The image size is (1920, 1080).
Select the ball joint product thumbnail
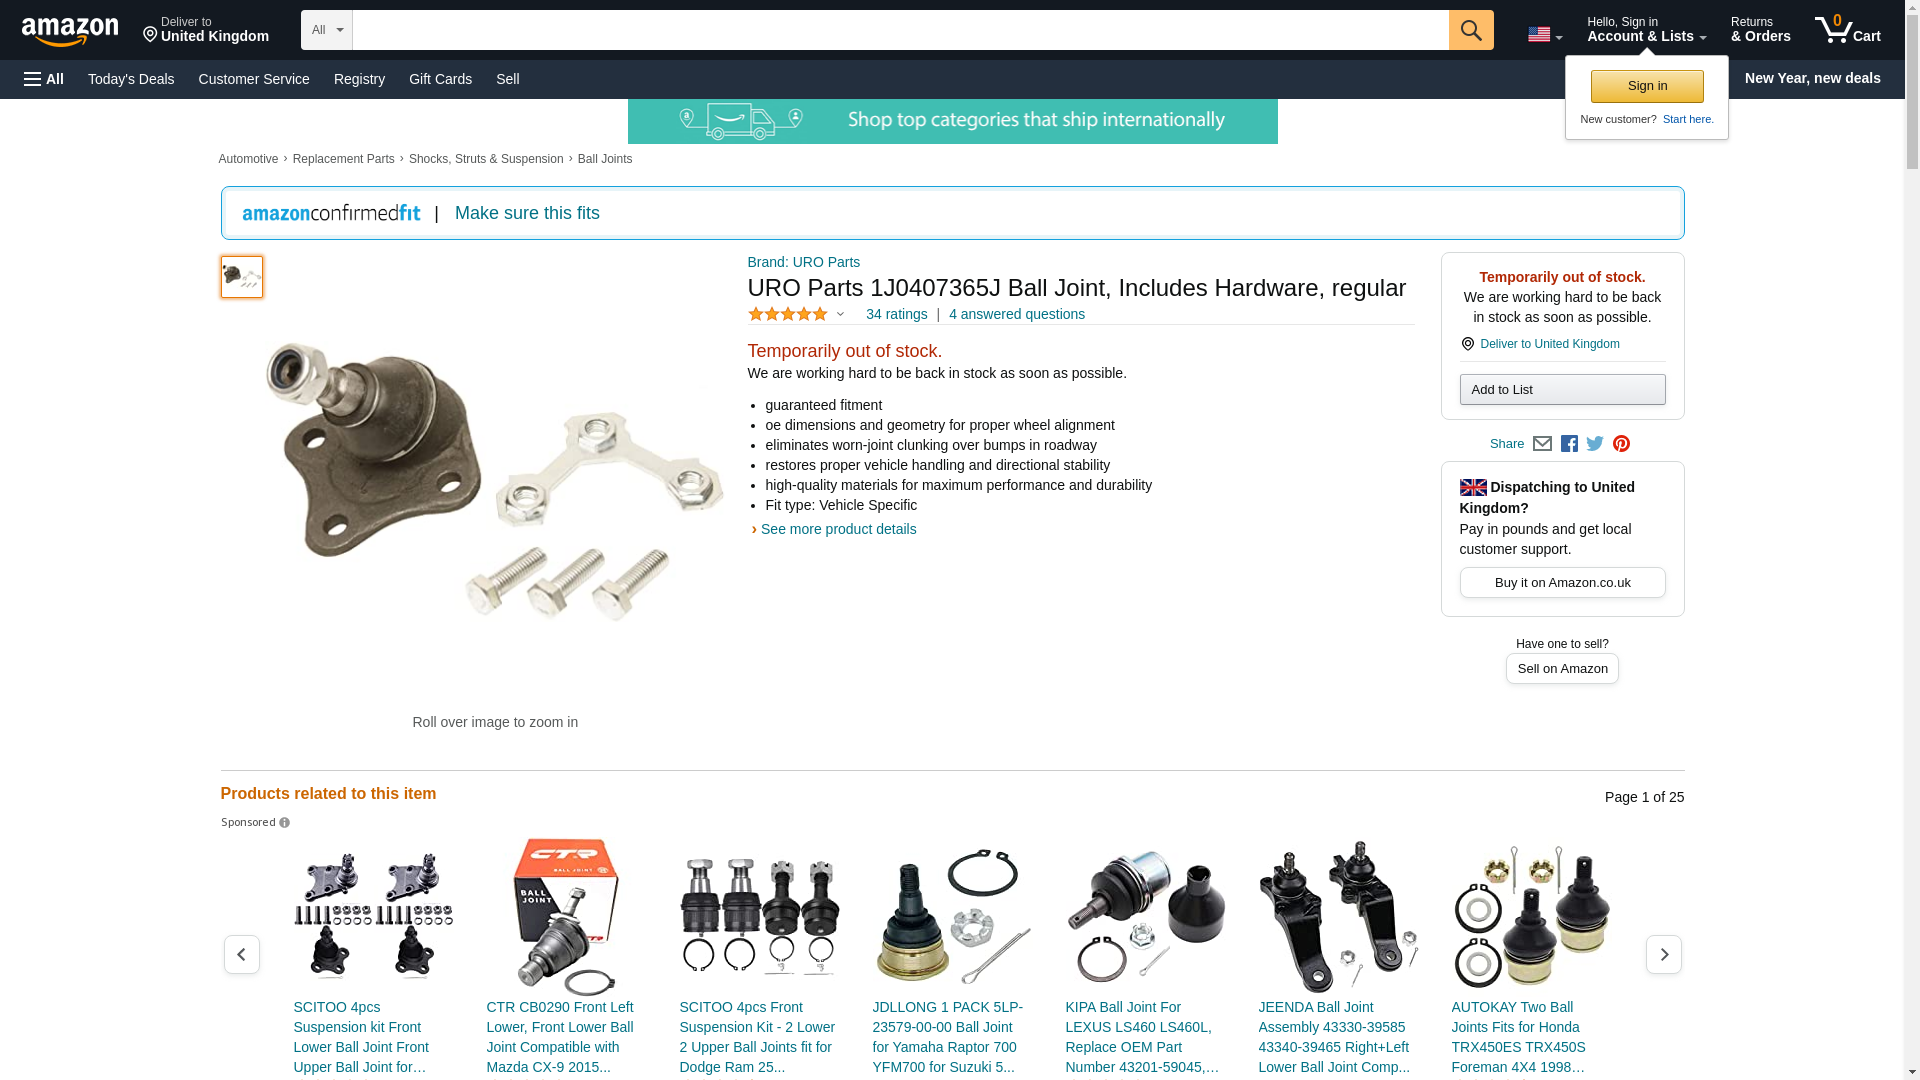(x=242, y=277)
